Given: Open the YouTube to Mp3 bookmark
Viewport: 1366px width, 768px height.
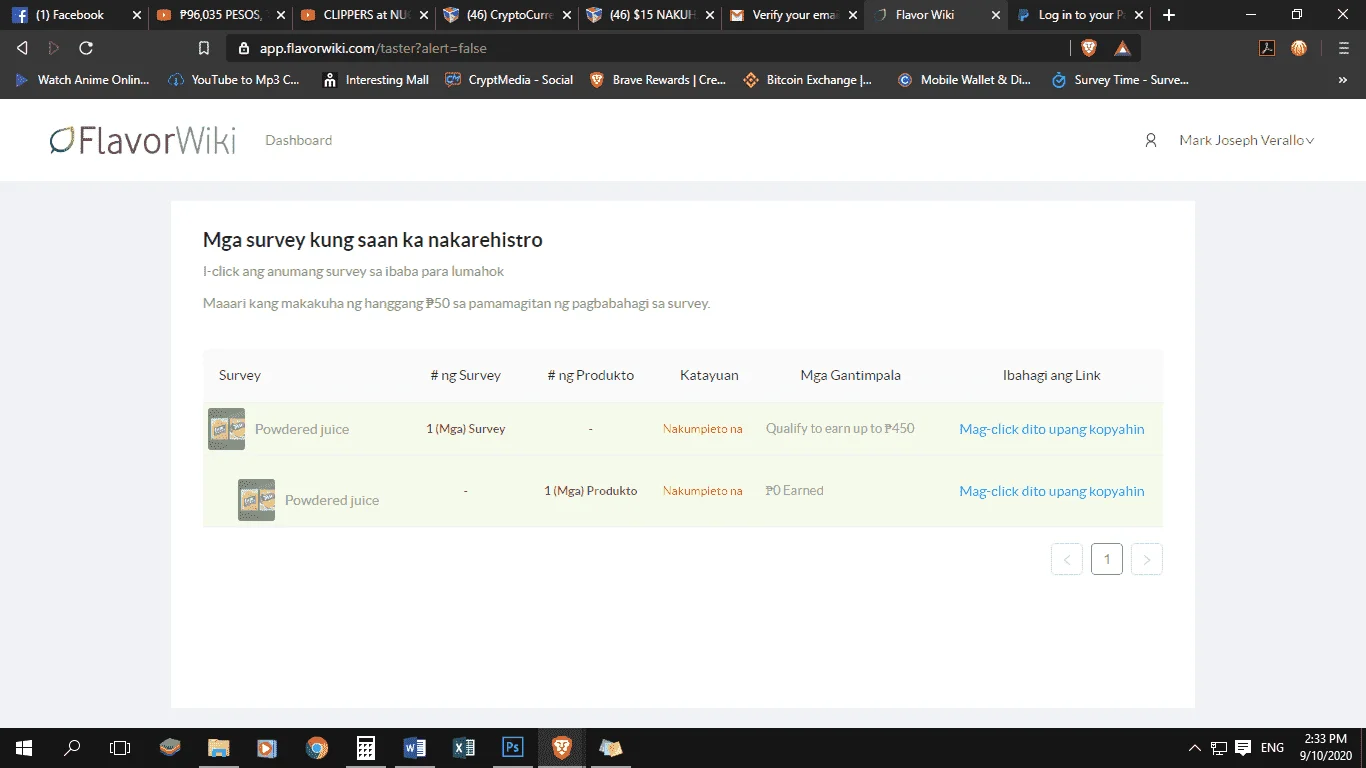Looking at the screenshot, I should coord(234,80).
